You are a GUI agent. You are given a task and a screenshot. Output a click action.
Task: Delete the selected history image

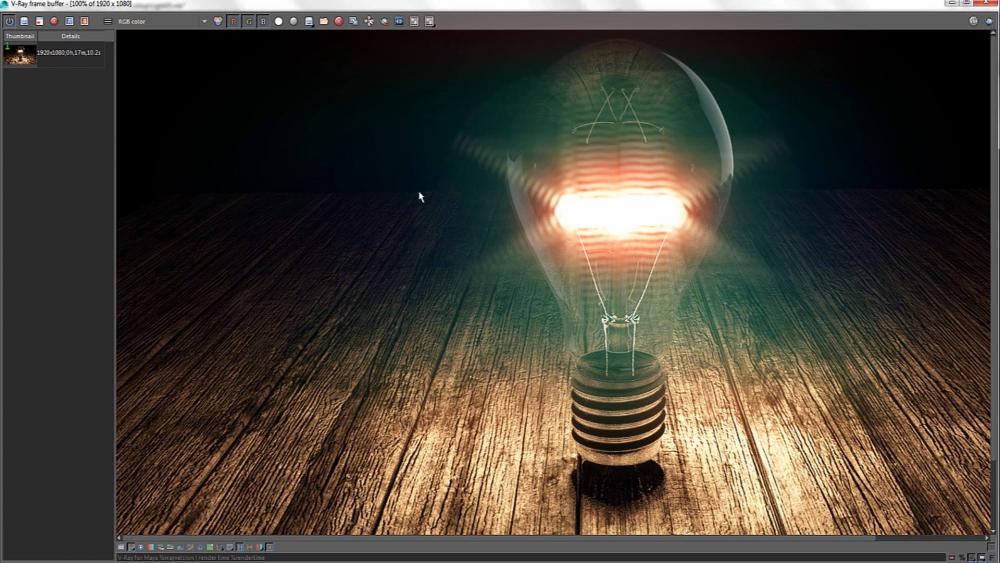[54, 21]
